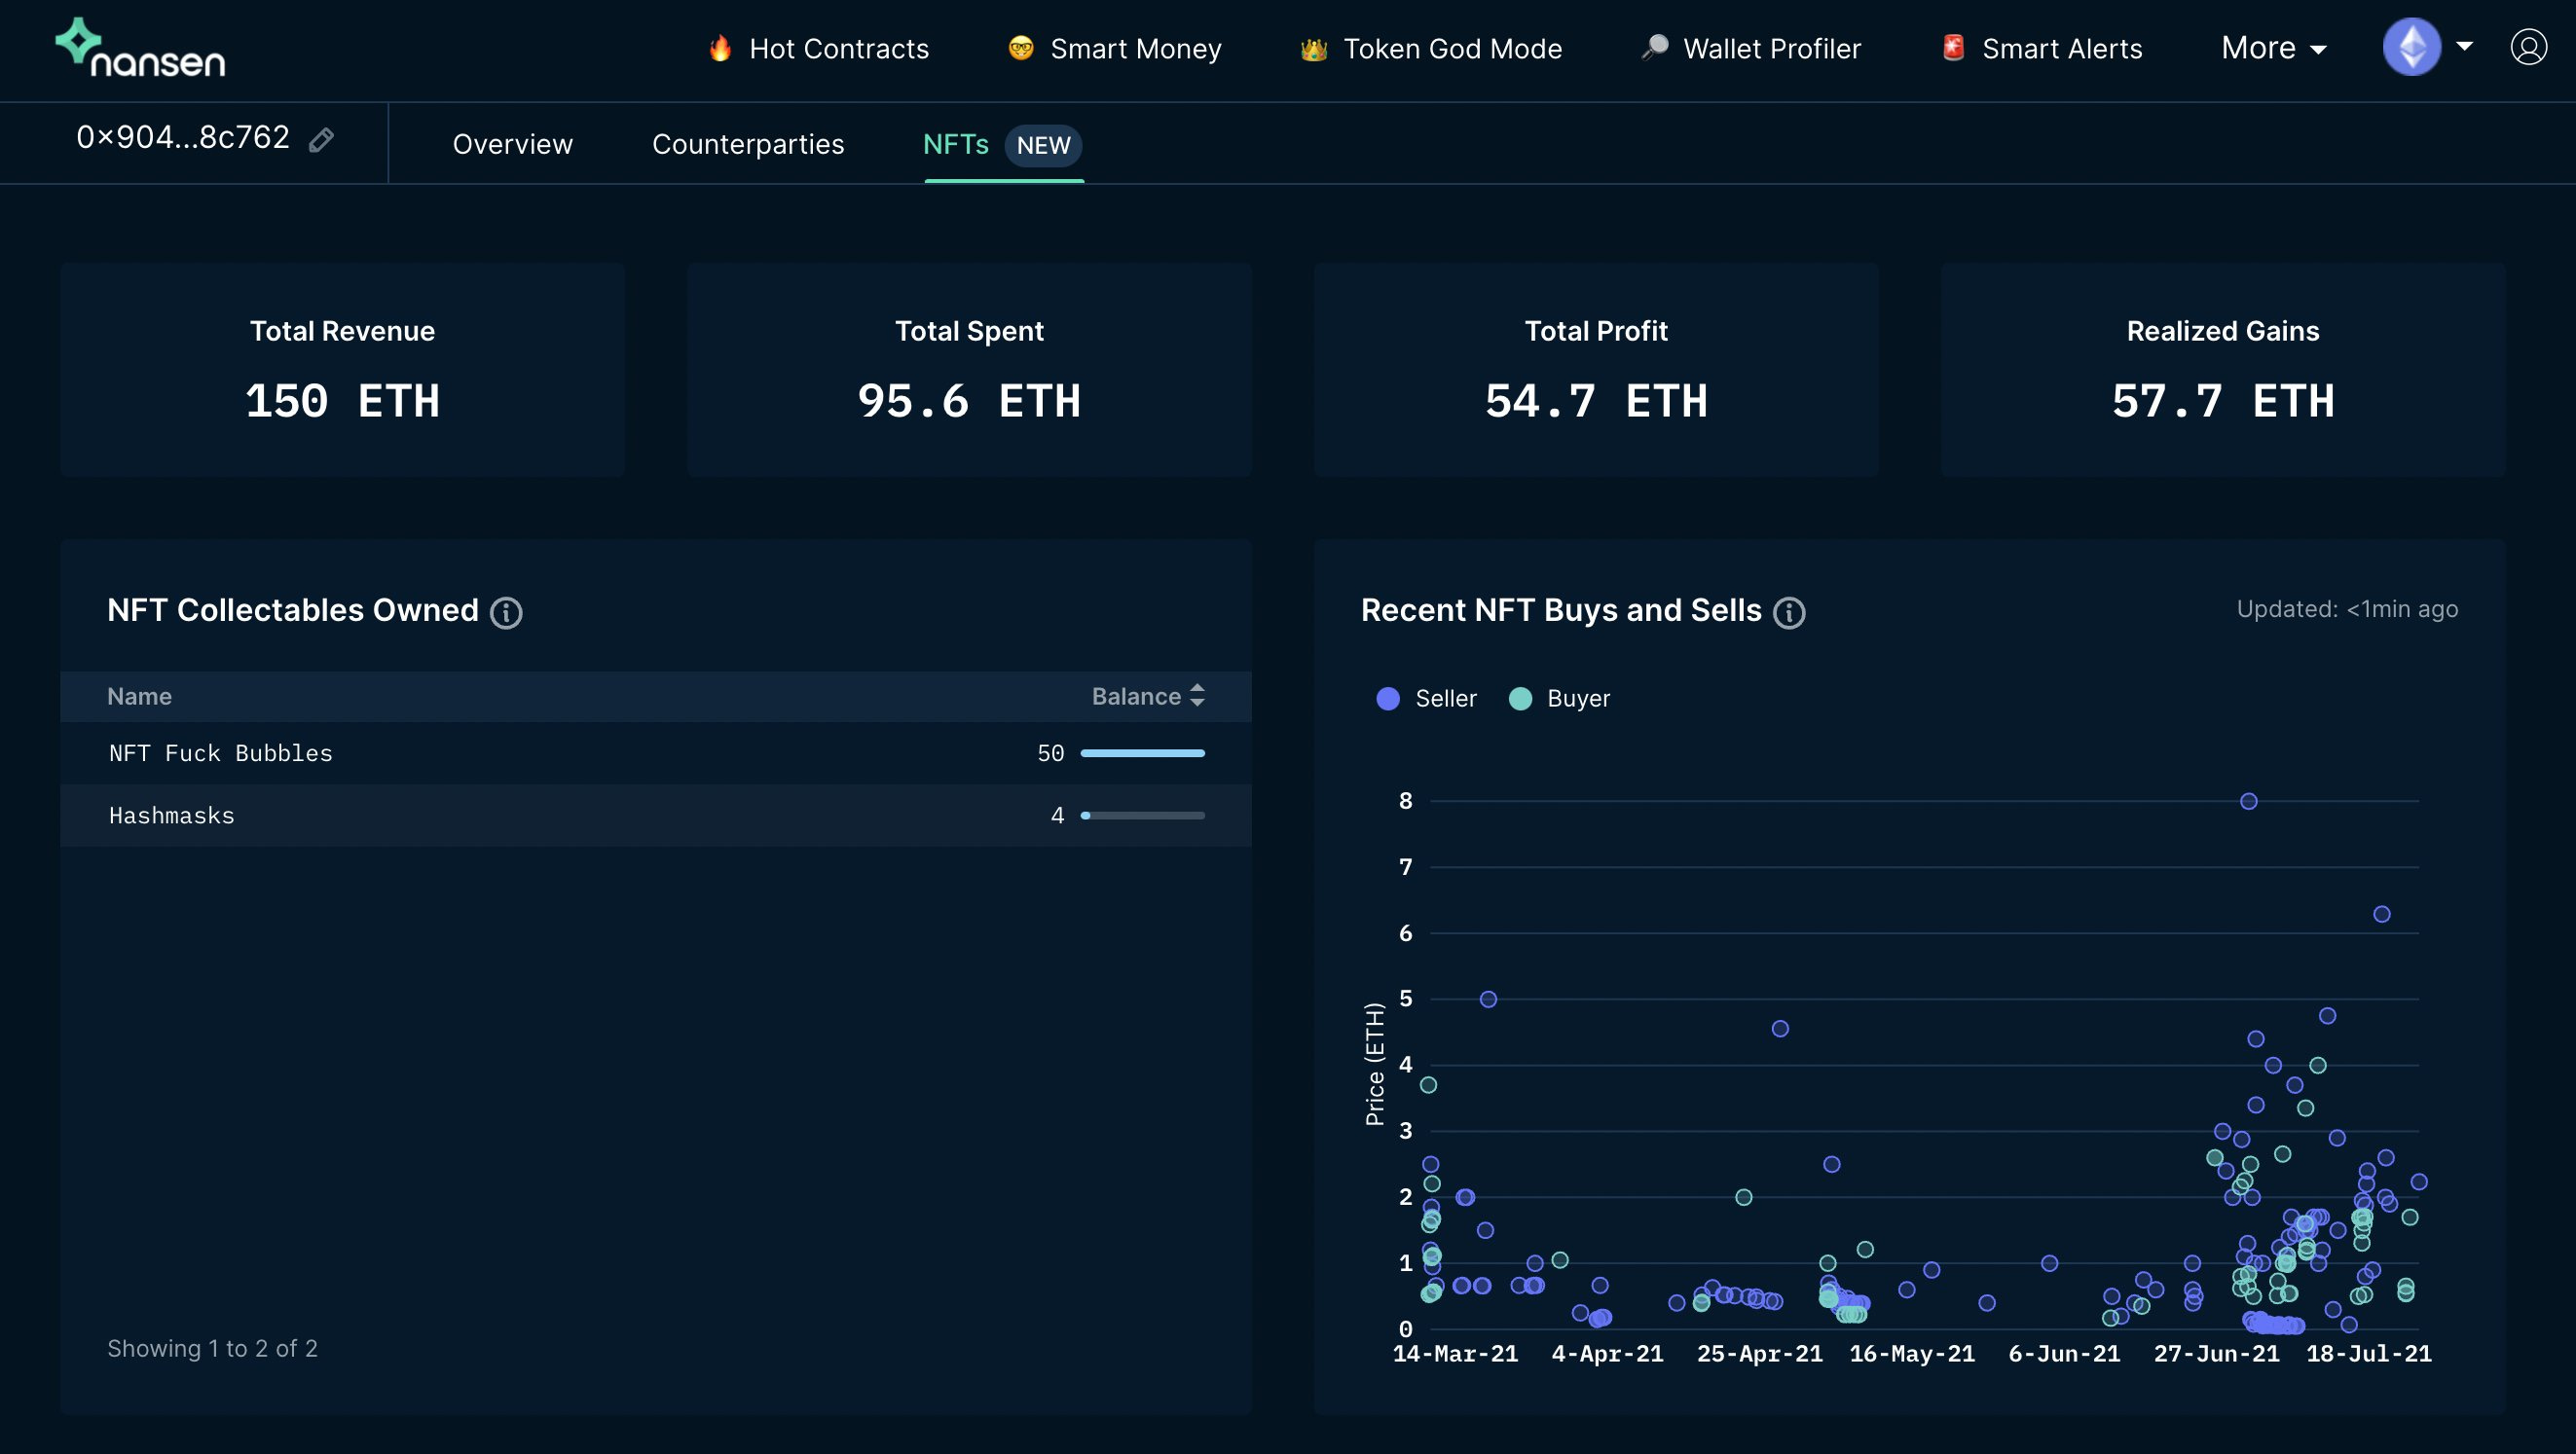Viewport: 2576px width, 1454px height.
Task: Click info icon next to NFT Collectables Owned
Action: [506, 612]
